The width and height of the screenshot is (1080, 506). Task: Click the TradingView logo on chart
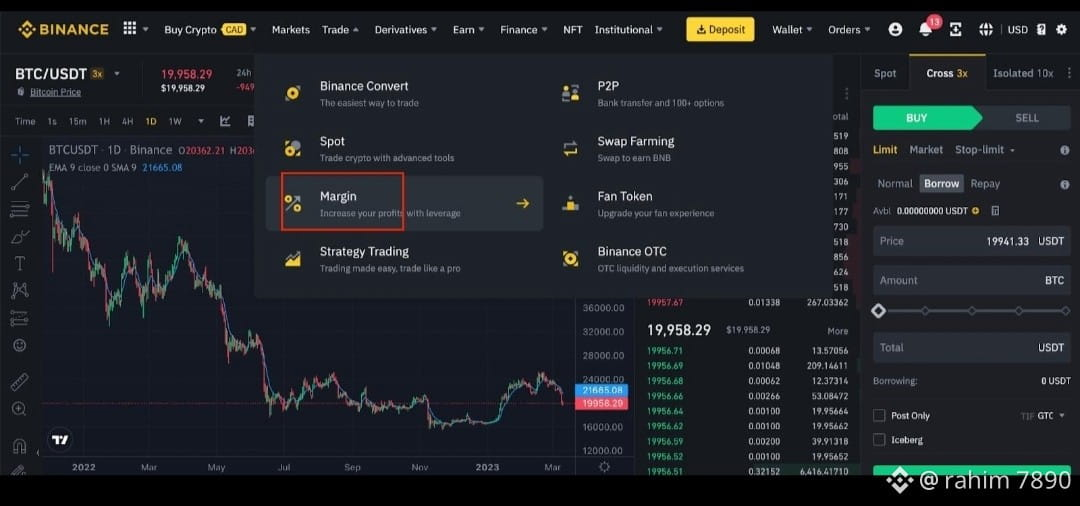pyautogui.click(x=60, y=440)
